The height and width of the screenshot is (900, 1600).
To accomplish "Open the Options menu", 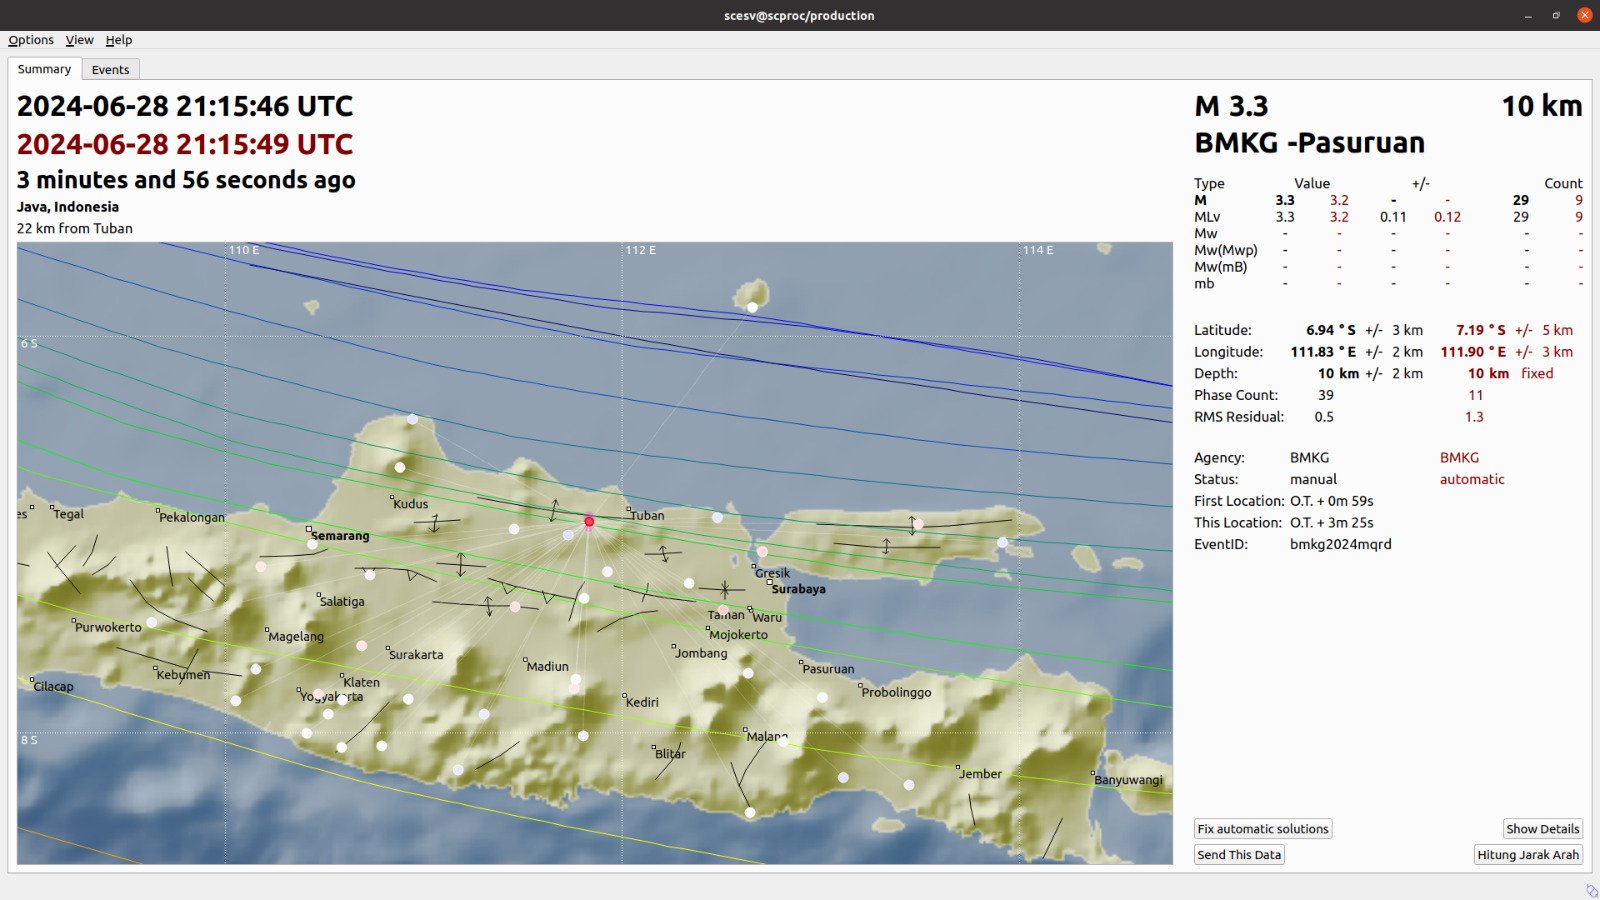I will 31,40.
